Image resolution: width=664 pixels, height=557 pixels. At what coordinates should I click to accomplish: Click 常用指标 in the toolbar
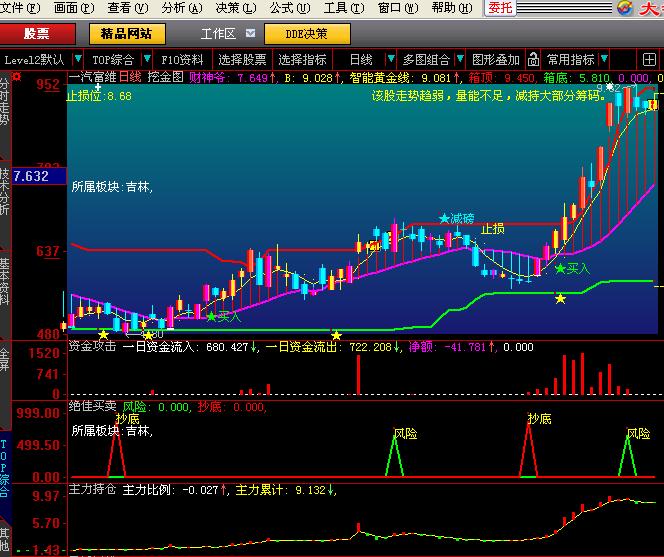(x=570, y=60)
